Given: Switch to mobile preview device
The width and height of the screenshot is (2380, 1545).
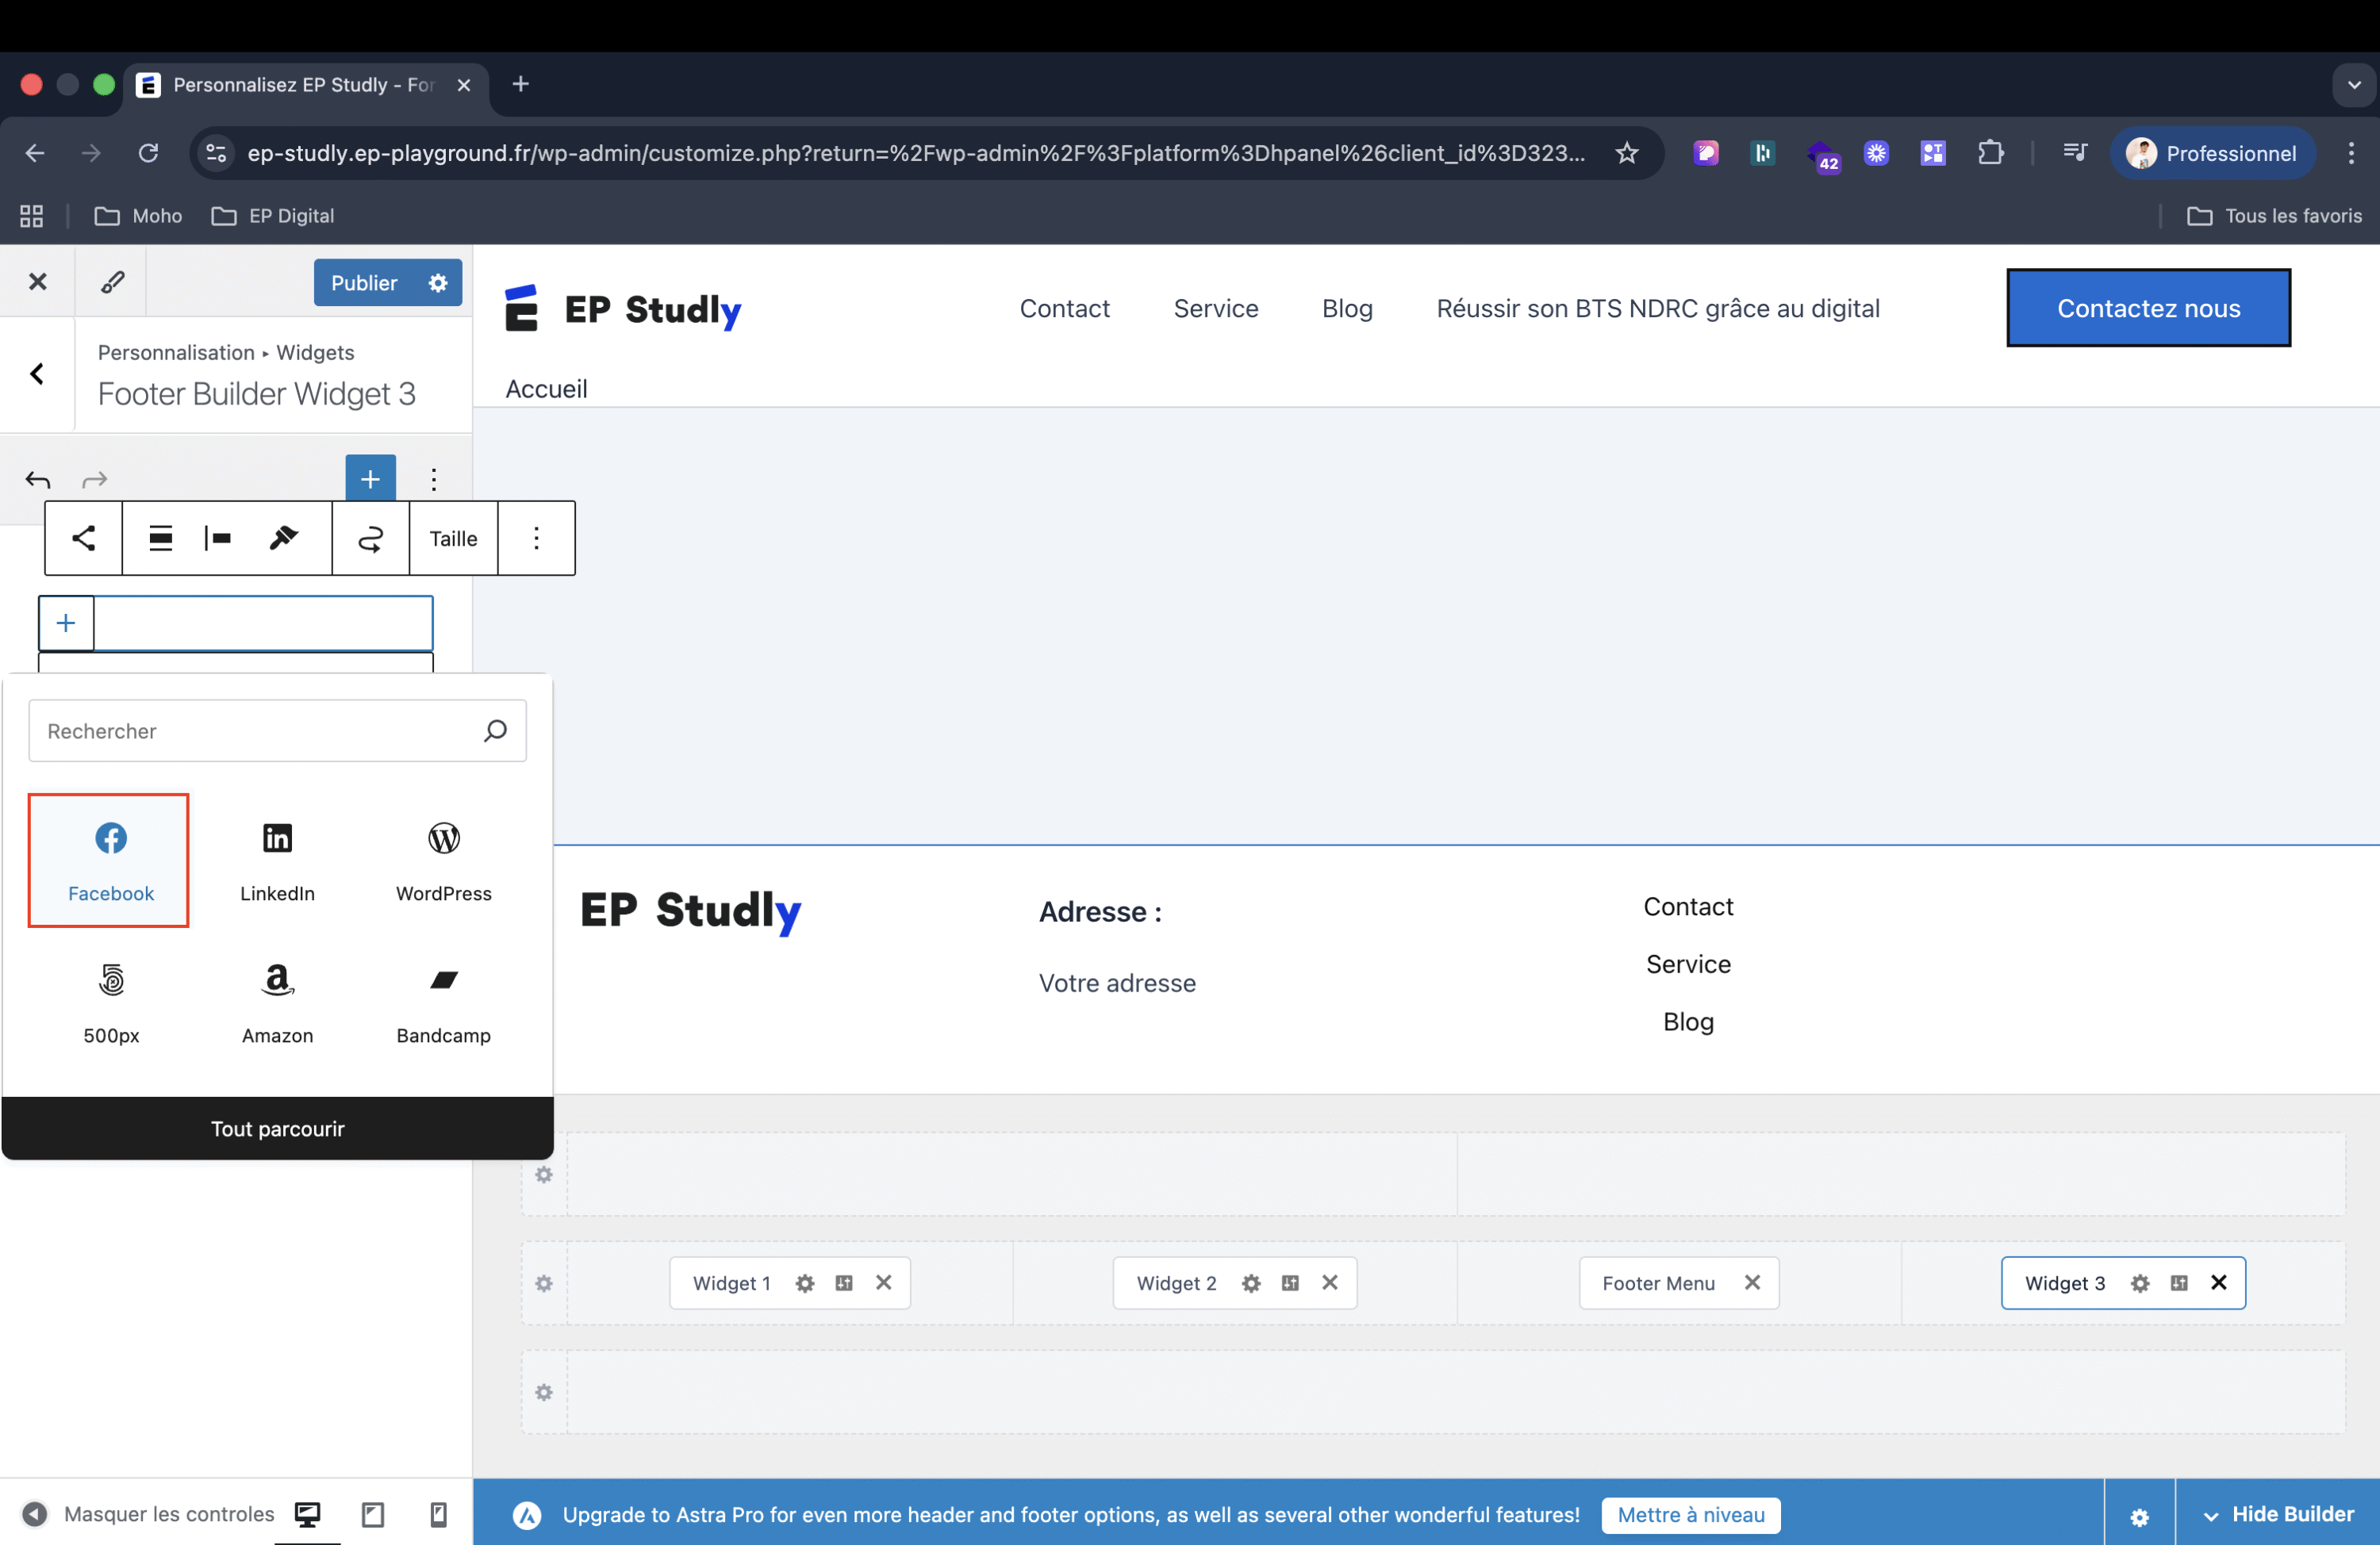Looking at the screenshot, I should pyautogui.click(x=438, y=1514).
